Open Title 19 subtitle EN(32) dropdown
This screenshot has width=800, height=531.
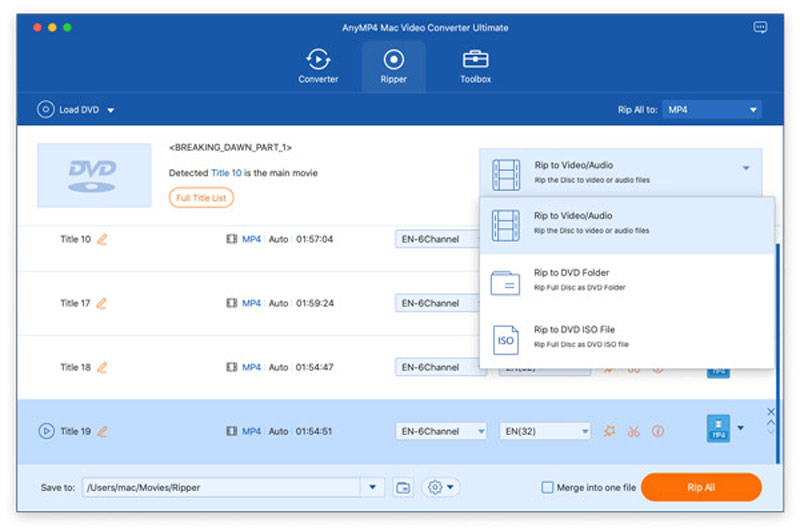tap(545, 431)
